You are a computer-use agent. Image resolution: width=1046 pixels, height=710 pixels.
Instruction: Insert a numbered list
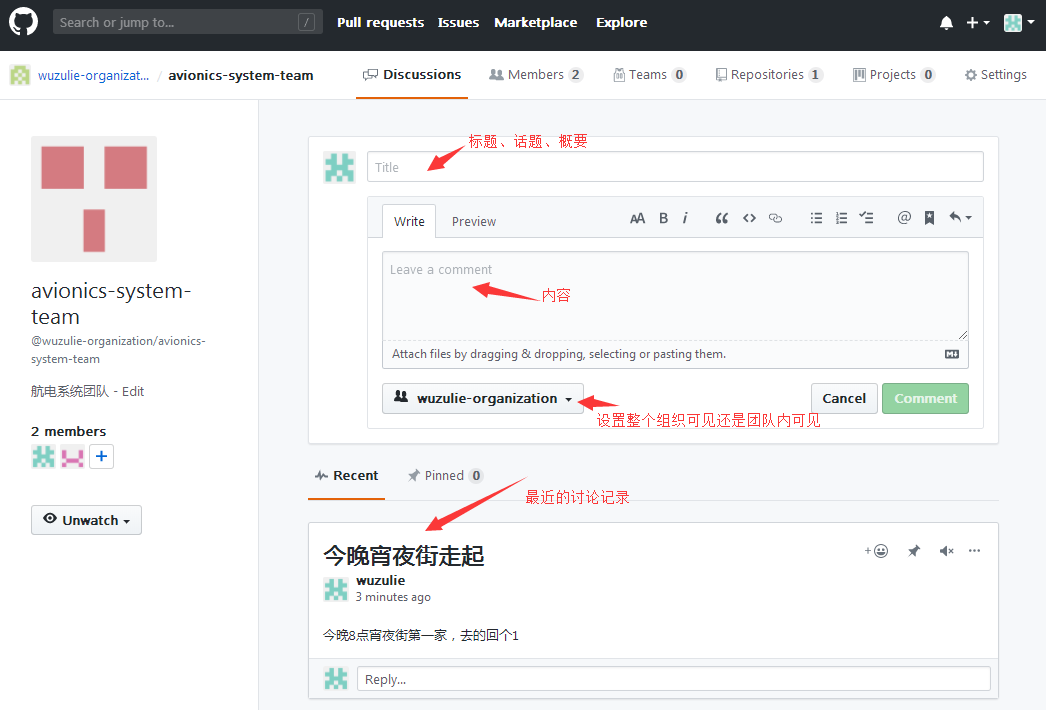(841, 218)
